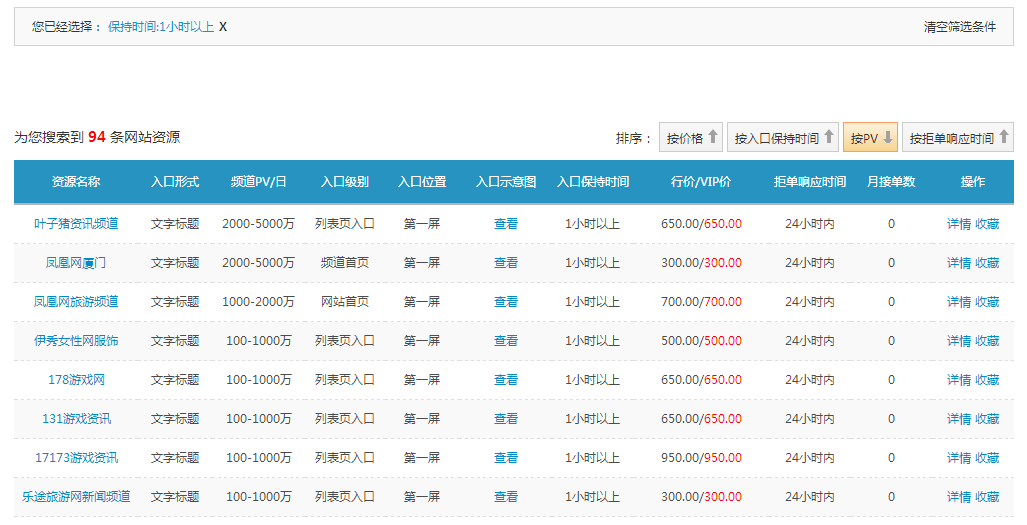Open 详情 for 凤凰网厦门
Screen dimensions: 1027x525
(x=959, y=262)
